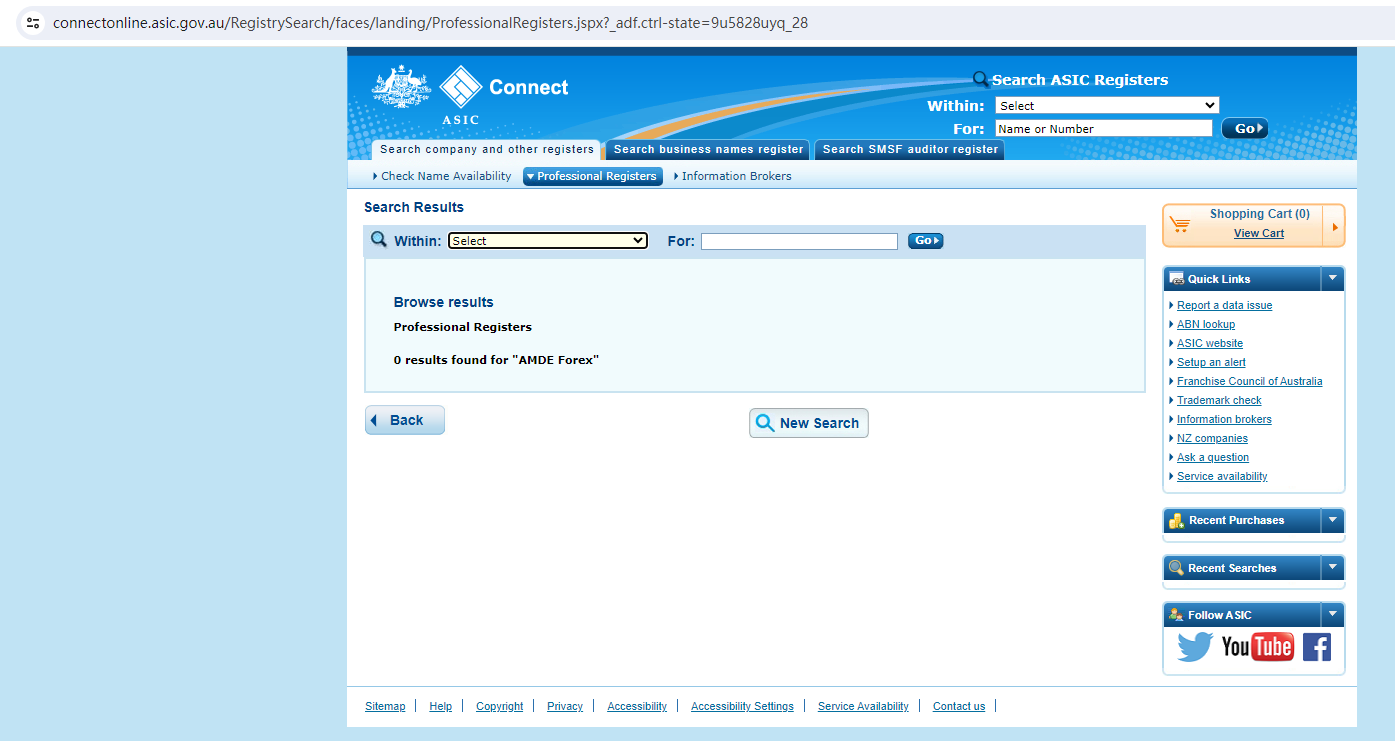Open Service availability quick link
Screen dimensions: 1395x741
click(x=1222, y=476)
